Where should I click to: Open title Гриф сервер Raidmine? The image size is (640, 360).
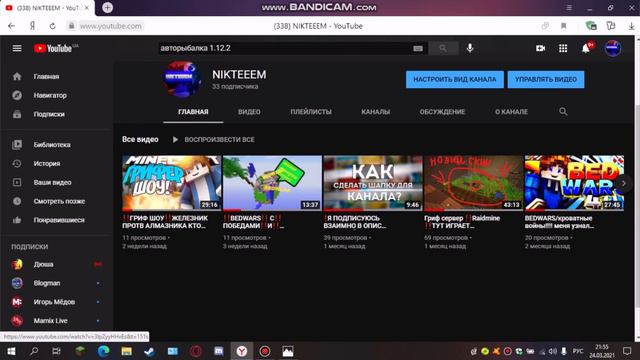coord(462,222)
